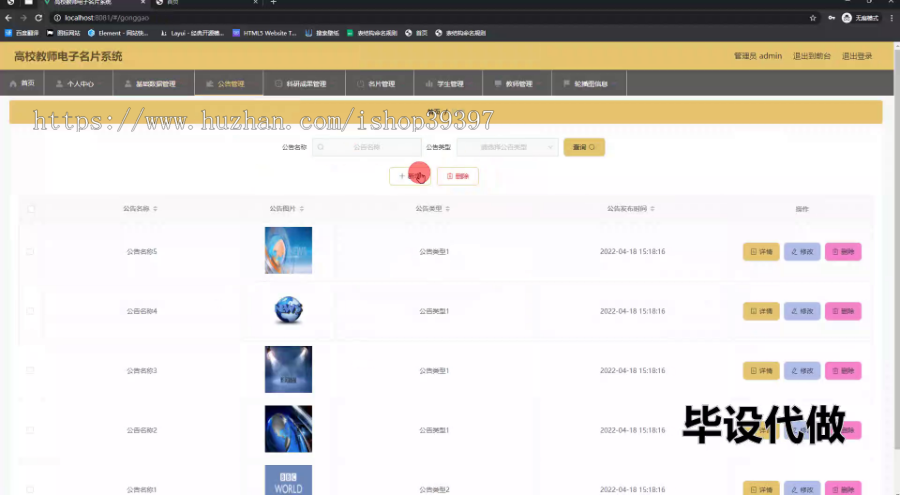The height and width of the screenshot is (495, 900).
Task: Click 修改 for row 公告名称4
Action: pyautogui.click(x=802, y=311)
